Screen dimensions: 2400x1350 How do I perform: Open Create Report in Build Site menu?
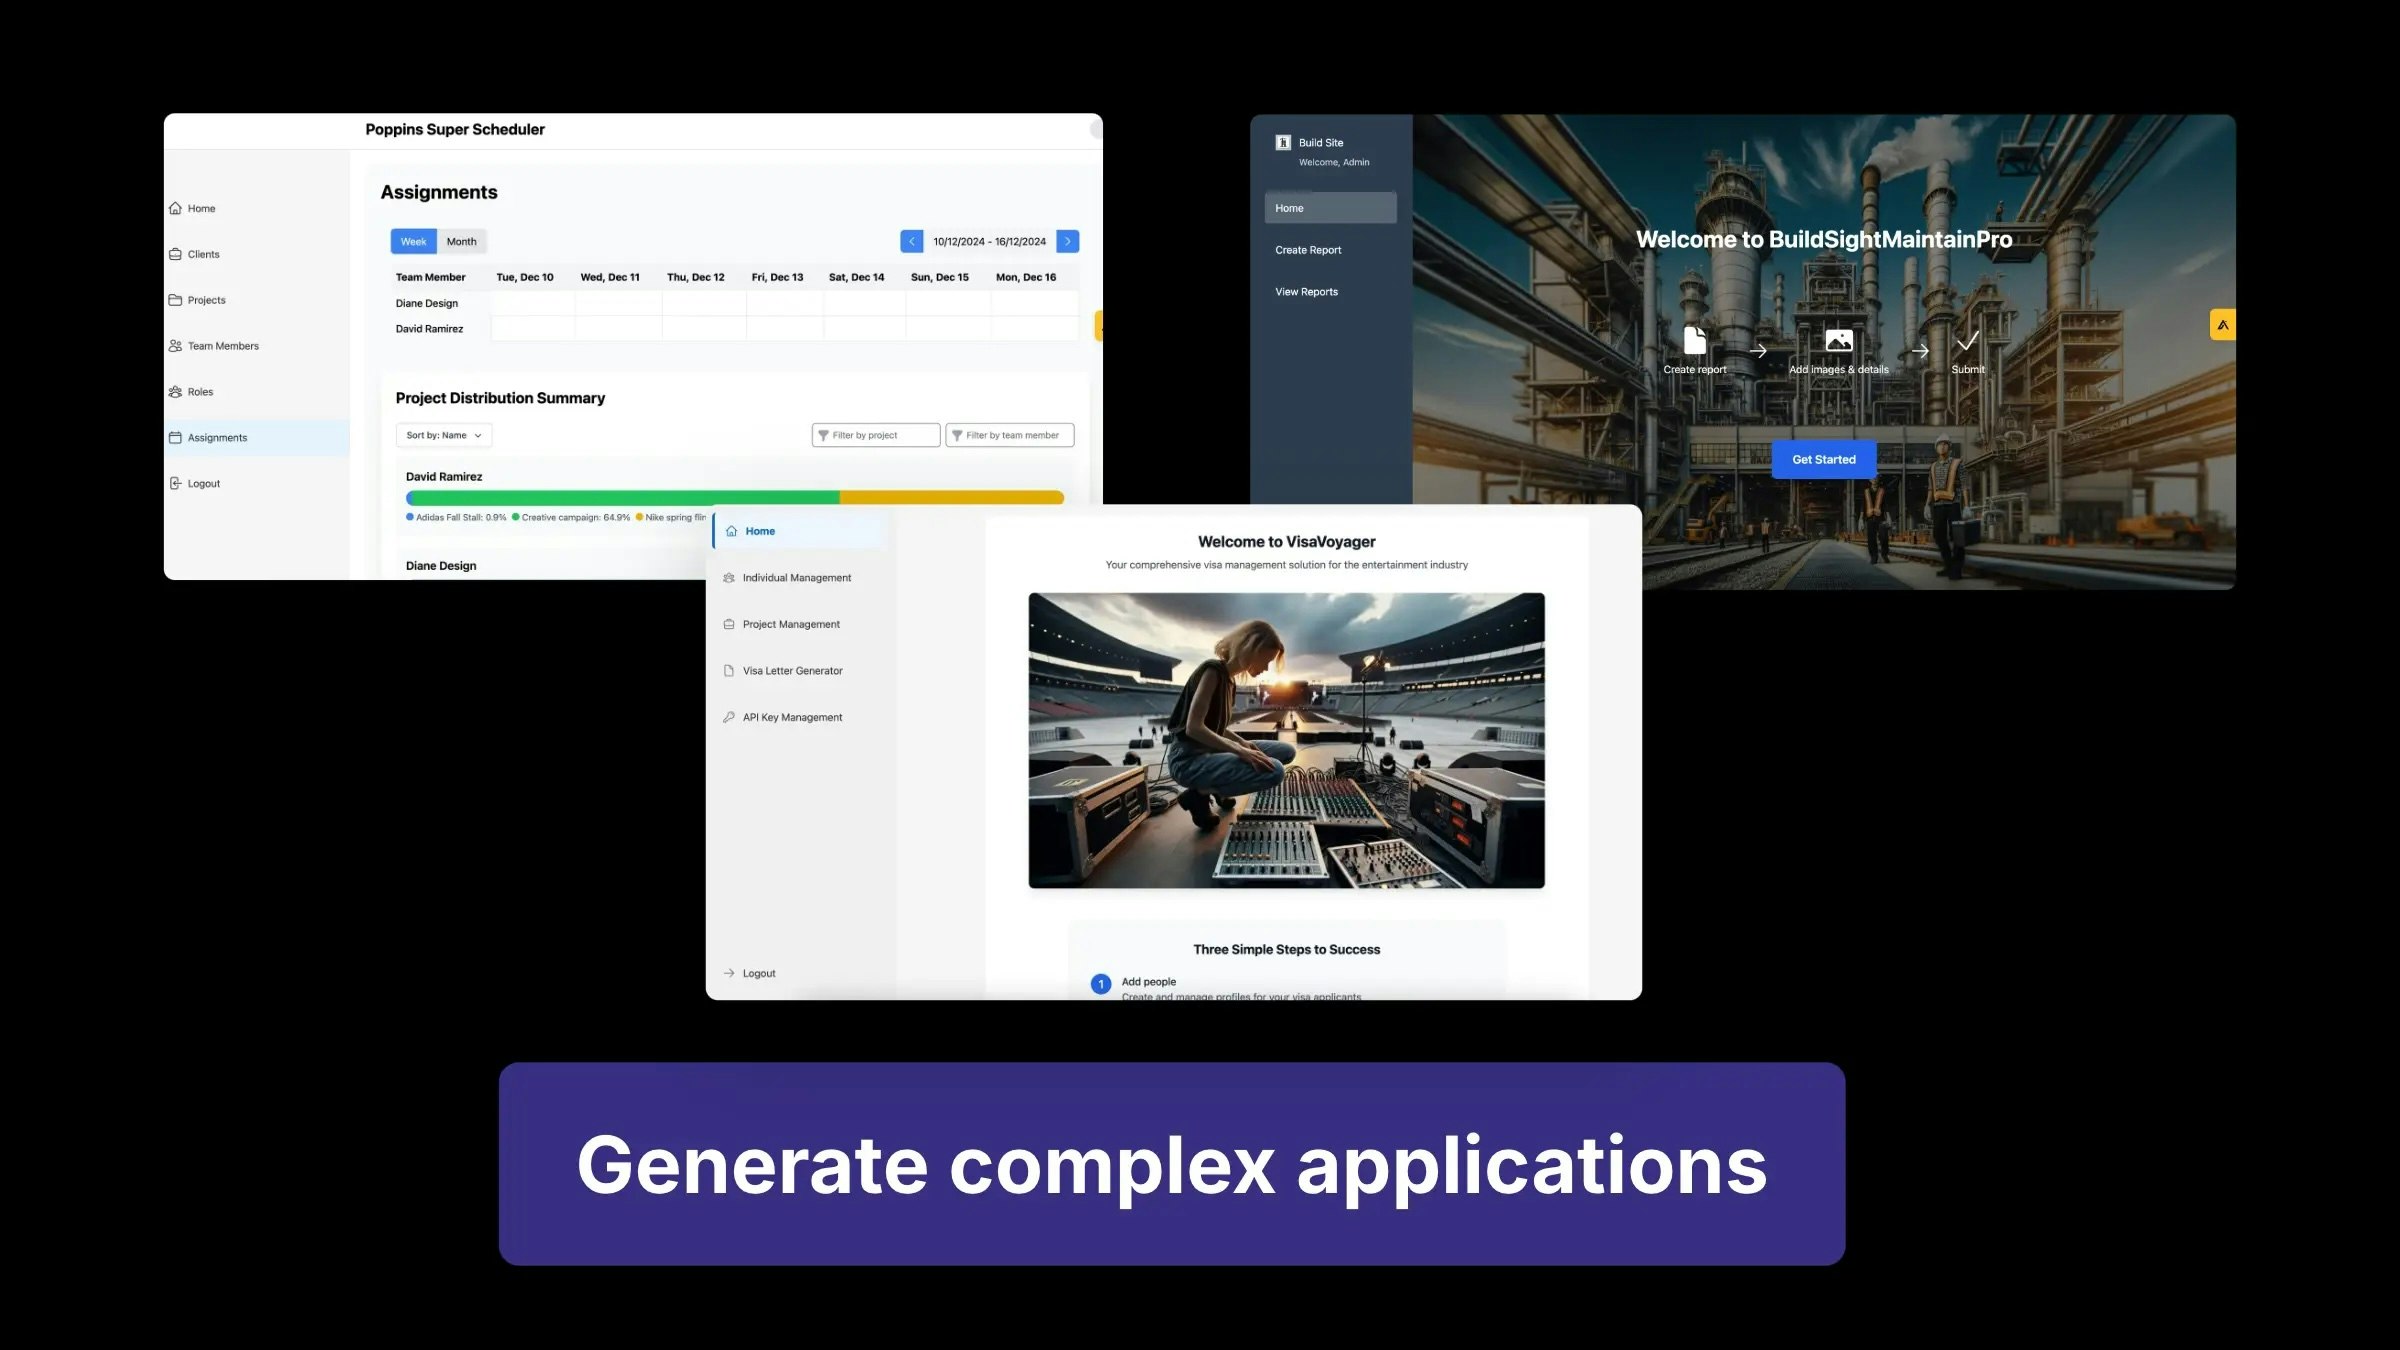click(x=1308, y=250)
